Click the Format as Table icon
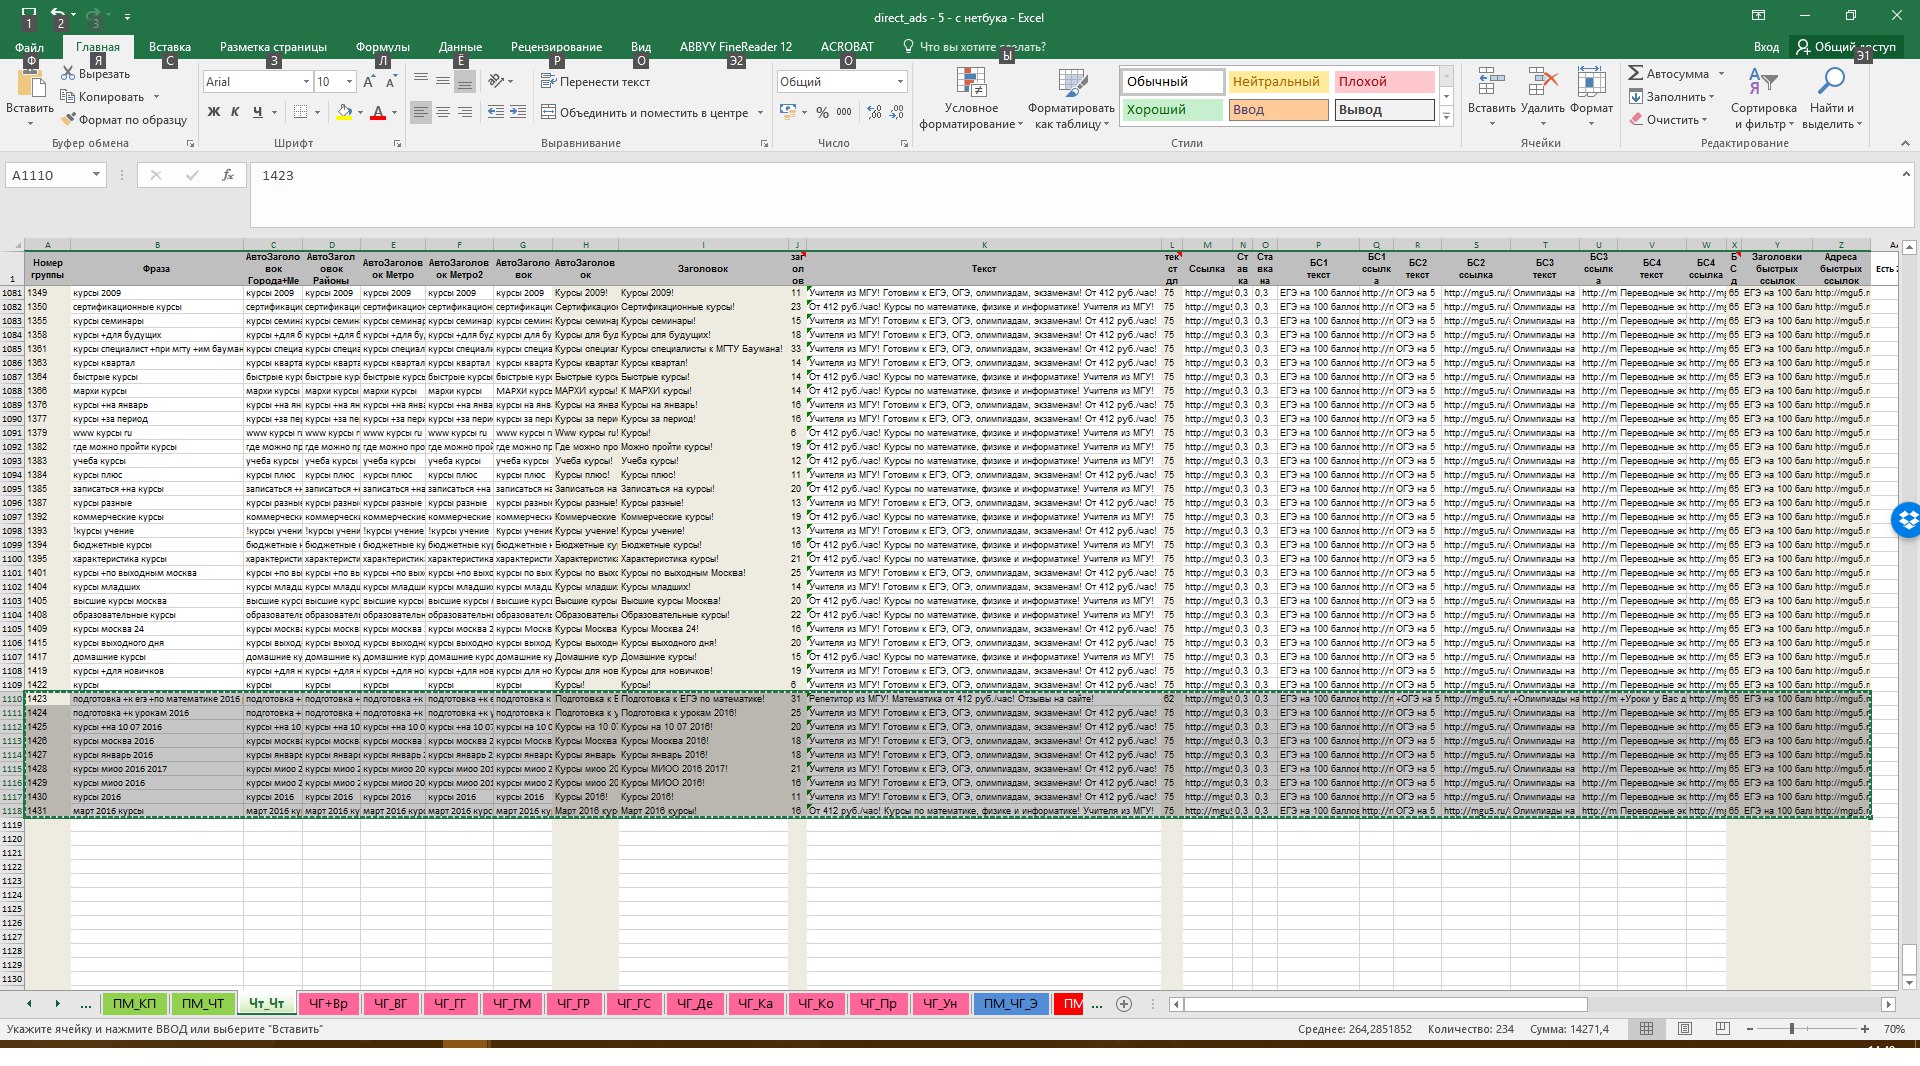This screenshot has width=1920, height=1066. 1071,87
